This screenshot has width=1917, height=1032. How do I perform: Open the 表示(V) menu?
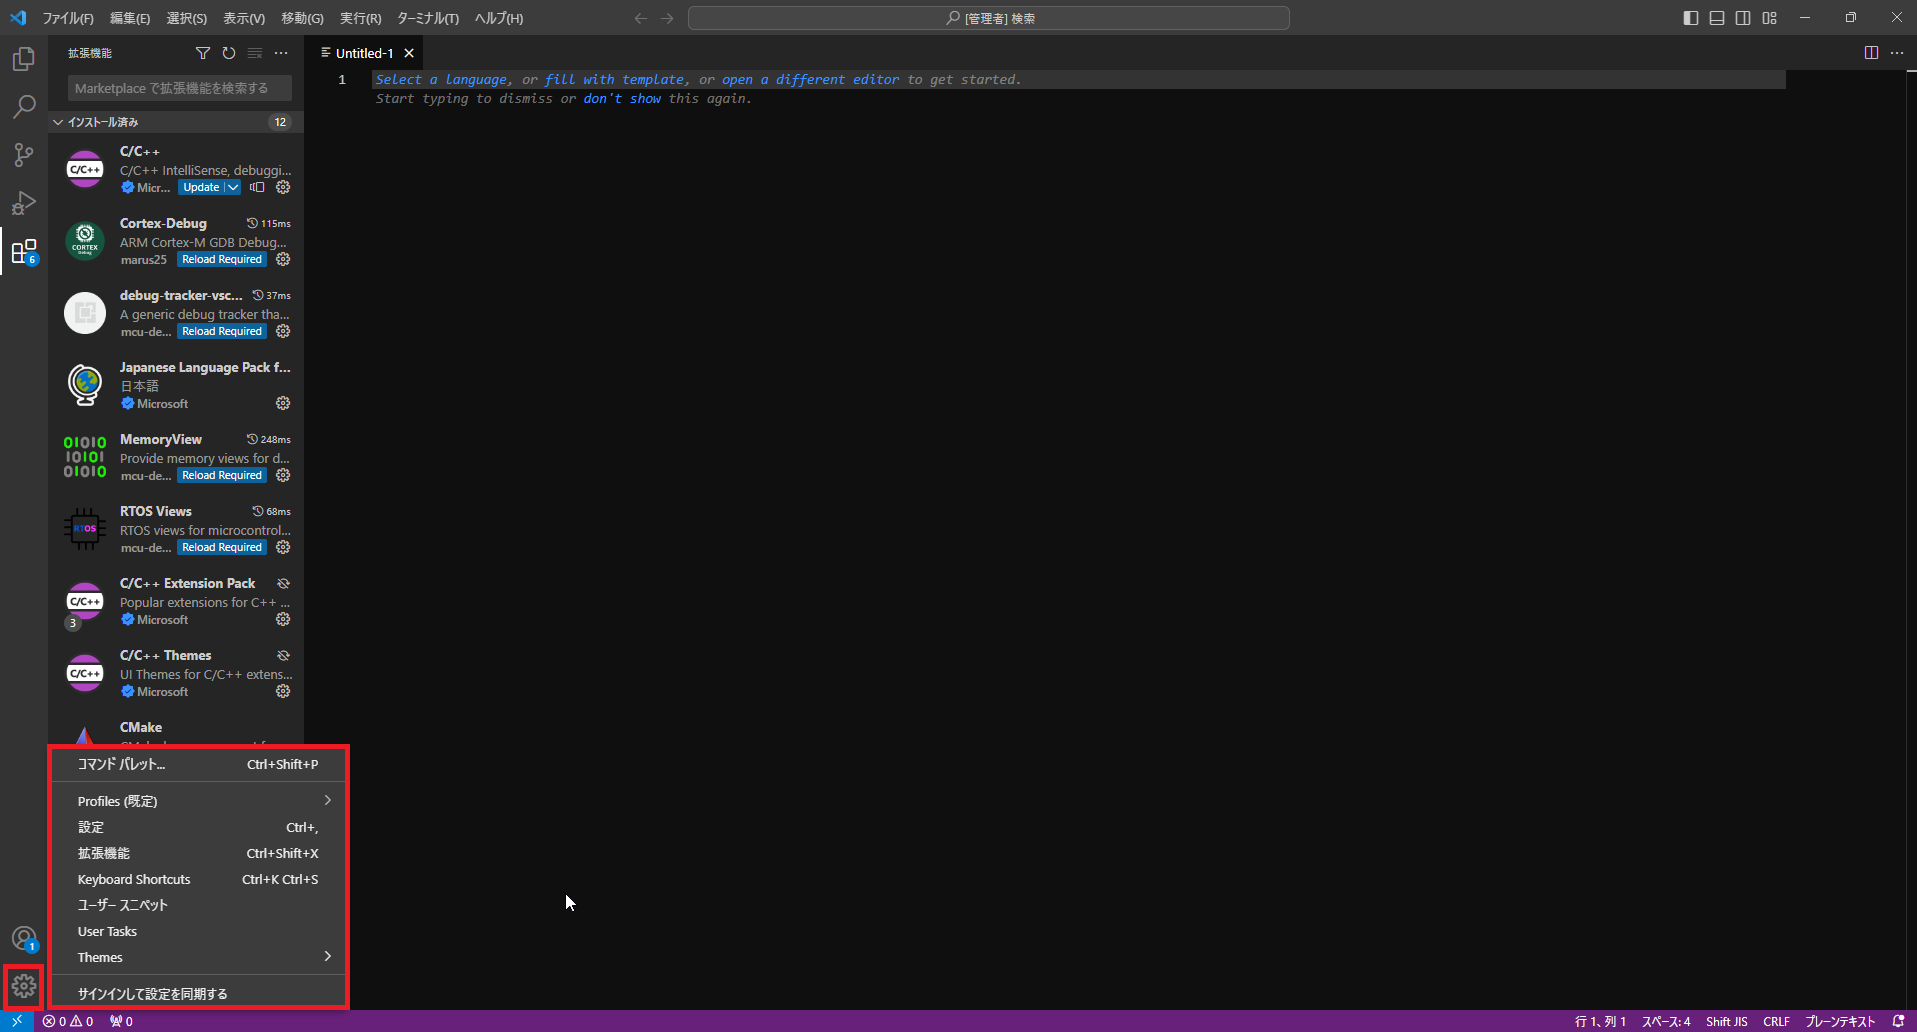pos(244,18)
